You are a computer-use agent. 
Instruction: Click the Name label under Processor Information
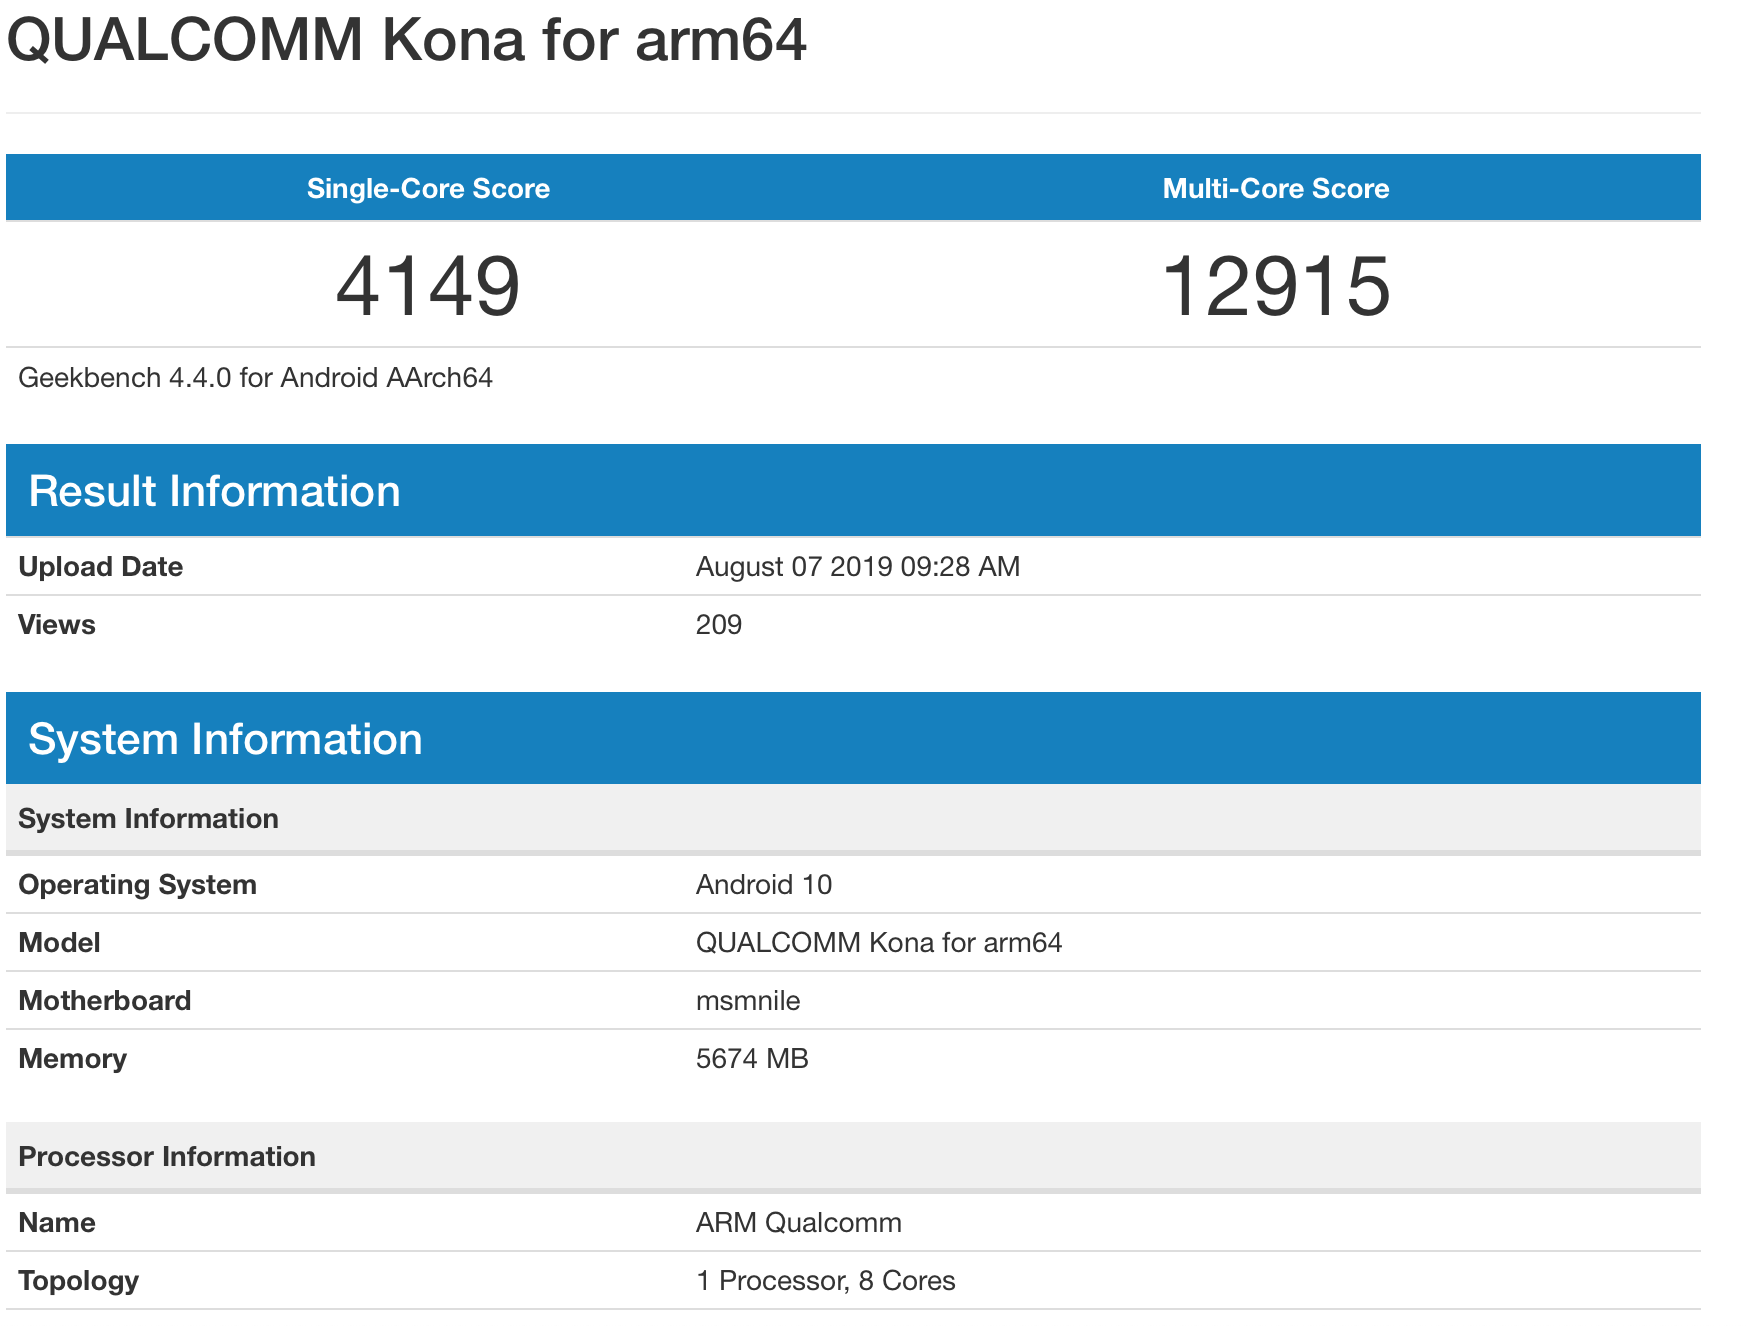coord(57,1223)
